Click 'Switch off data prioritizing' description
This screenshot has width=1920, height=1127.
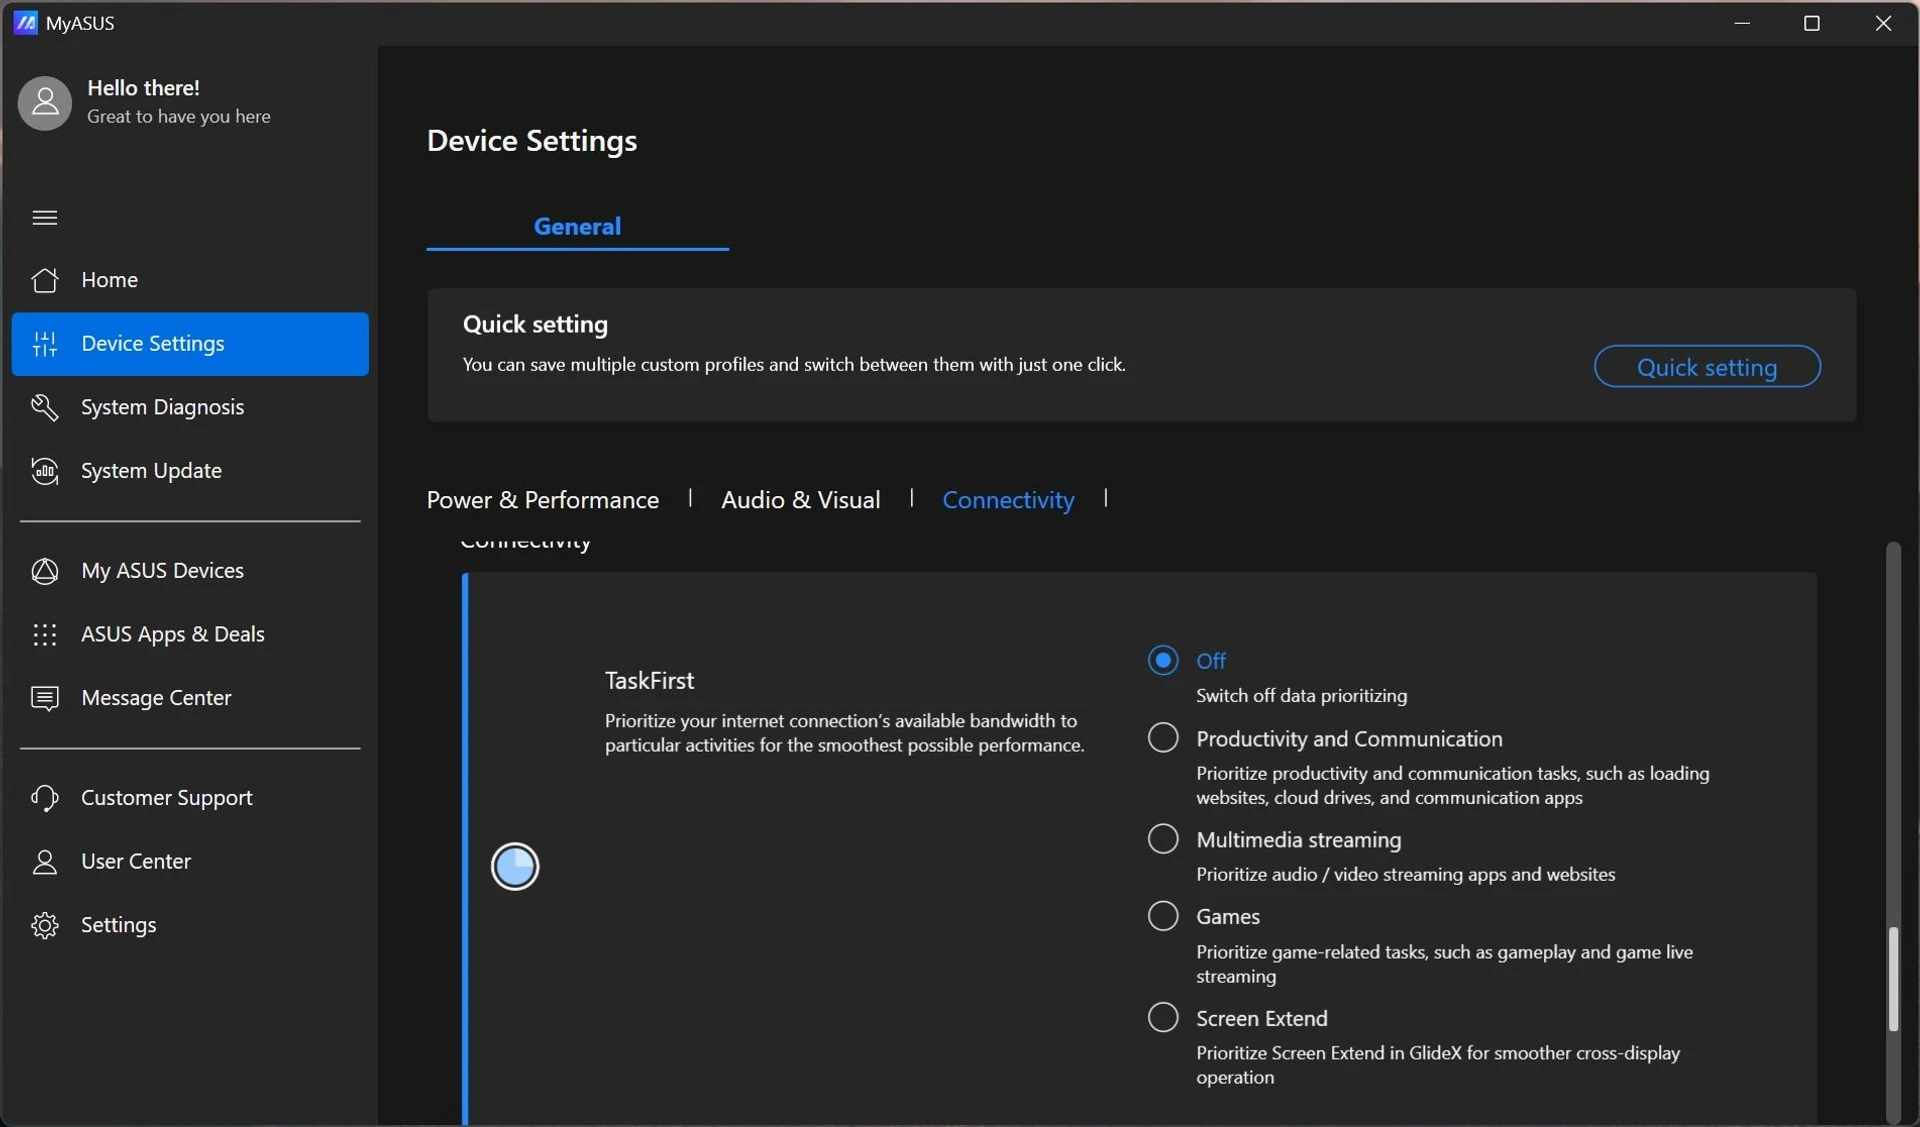point(1301,696)
